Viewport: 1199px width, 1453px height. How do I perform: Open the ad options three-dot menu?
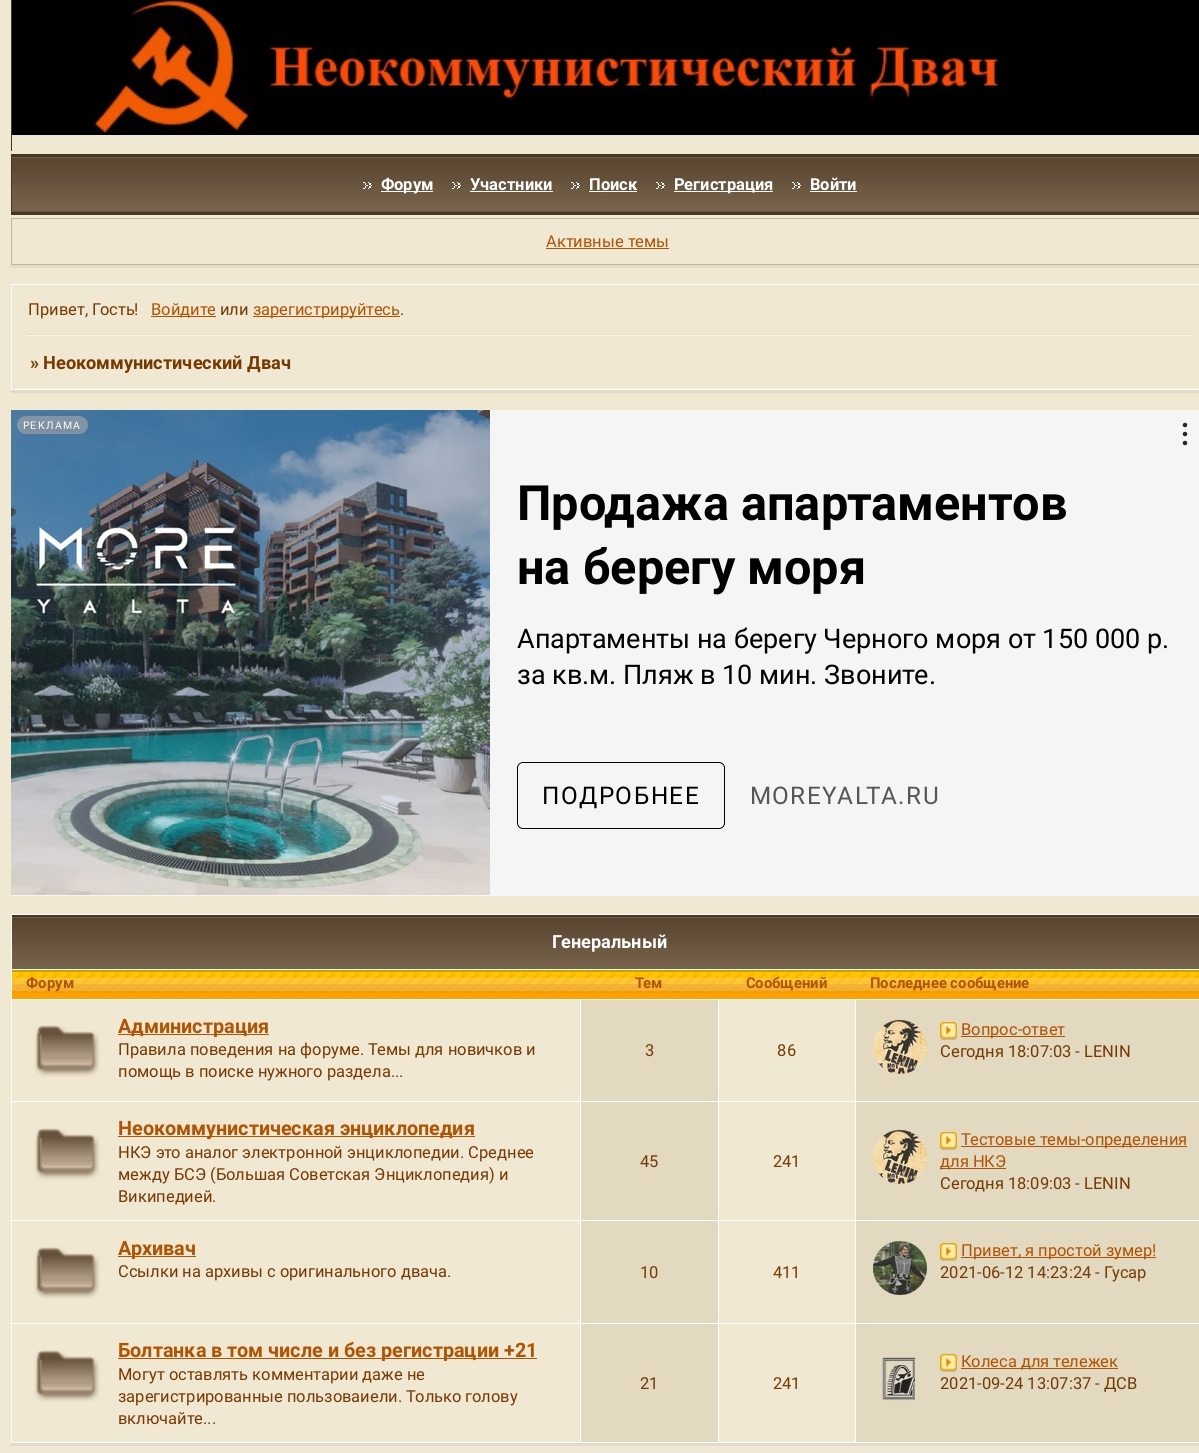pos(1184,434)
